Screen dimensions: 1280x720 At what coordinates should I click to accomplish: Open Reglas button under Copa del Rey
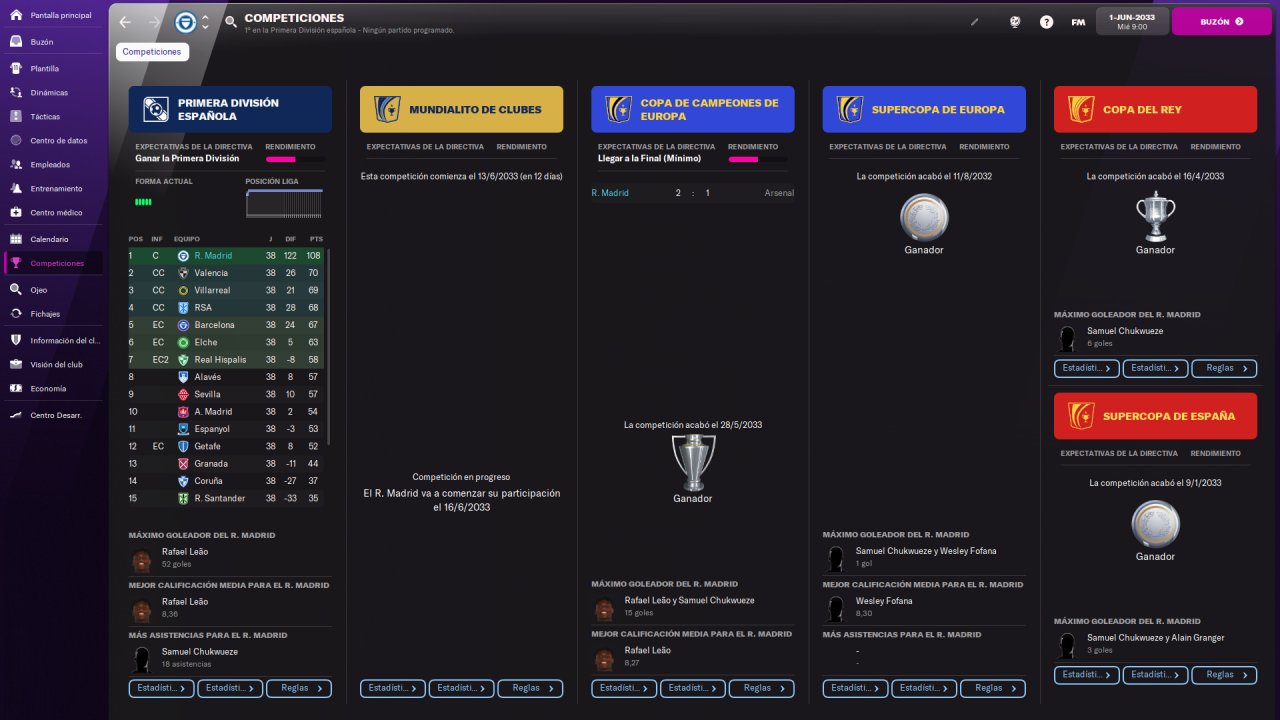pos(1224,368)
